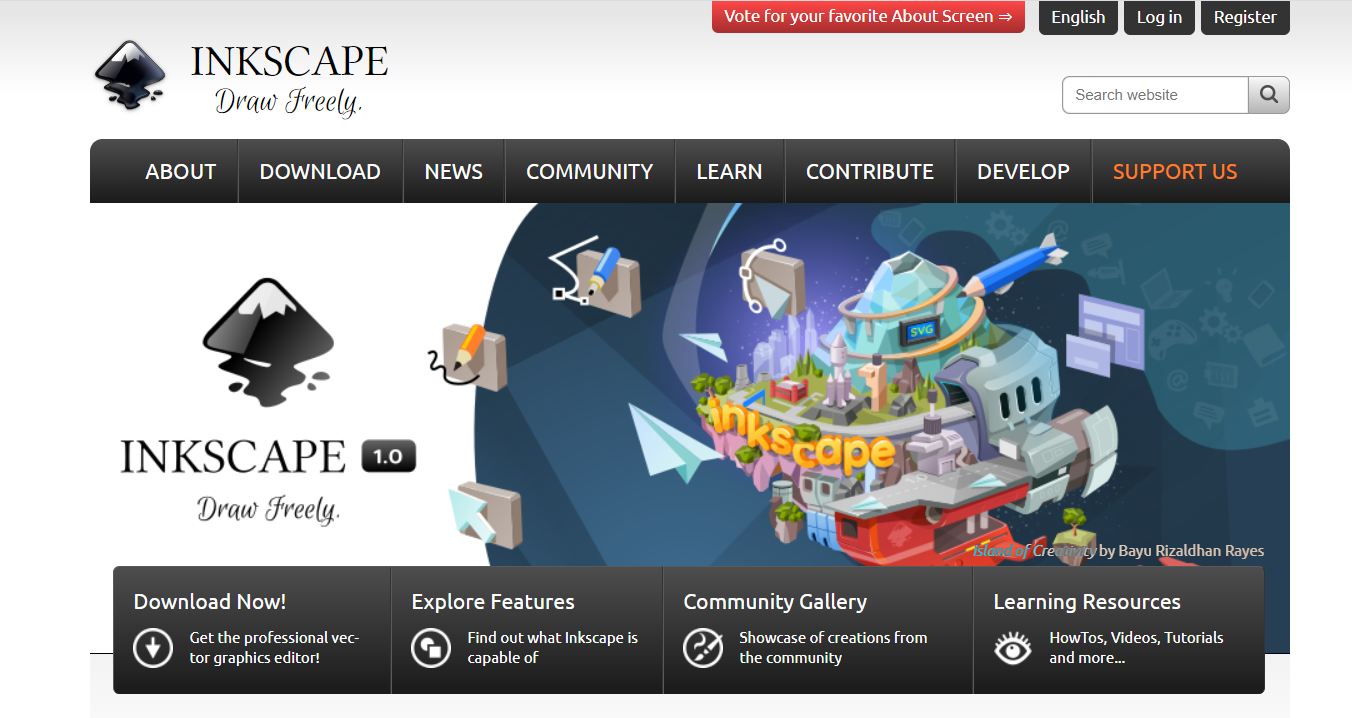Click the magnifying glass search icon

point(1269,95)
